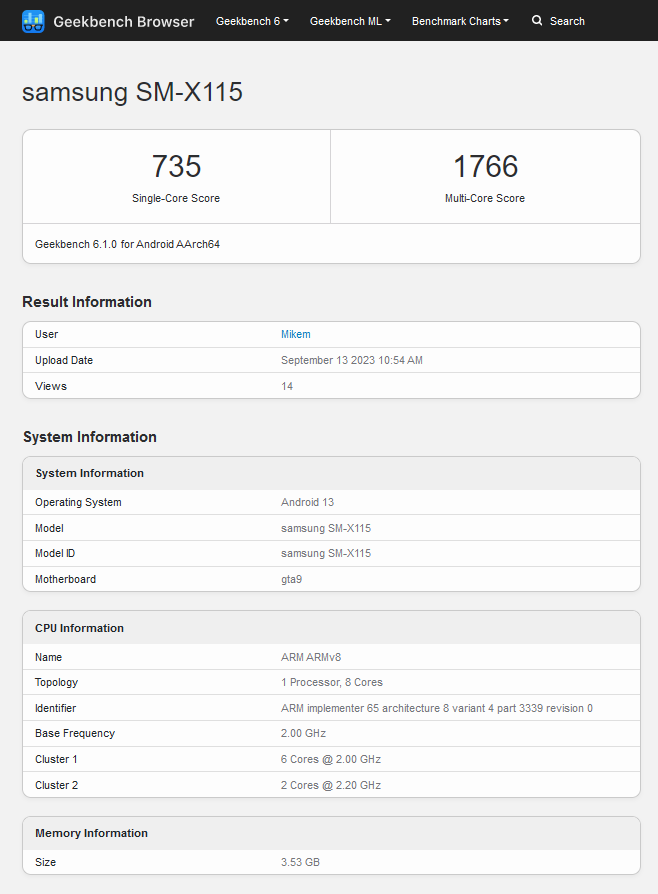Click the Motherboard value gta9
This screenshot has height=894, width=658.
[291, 579]
